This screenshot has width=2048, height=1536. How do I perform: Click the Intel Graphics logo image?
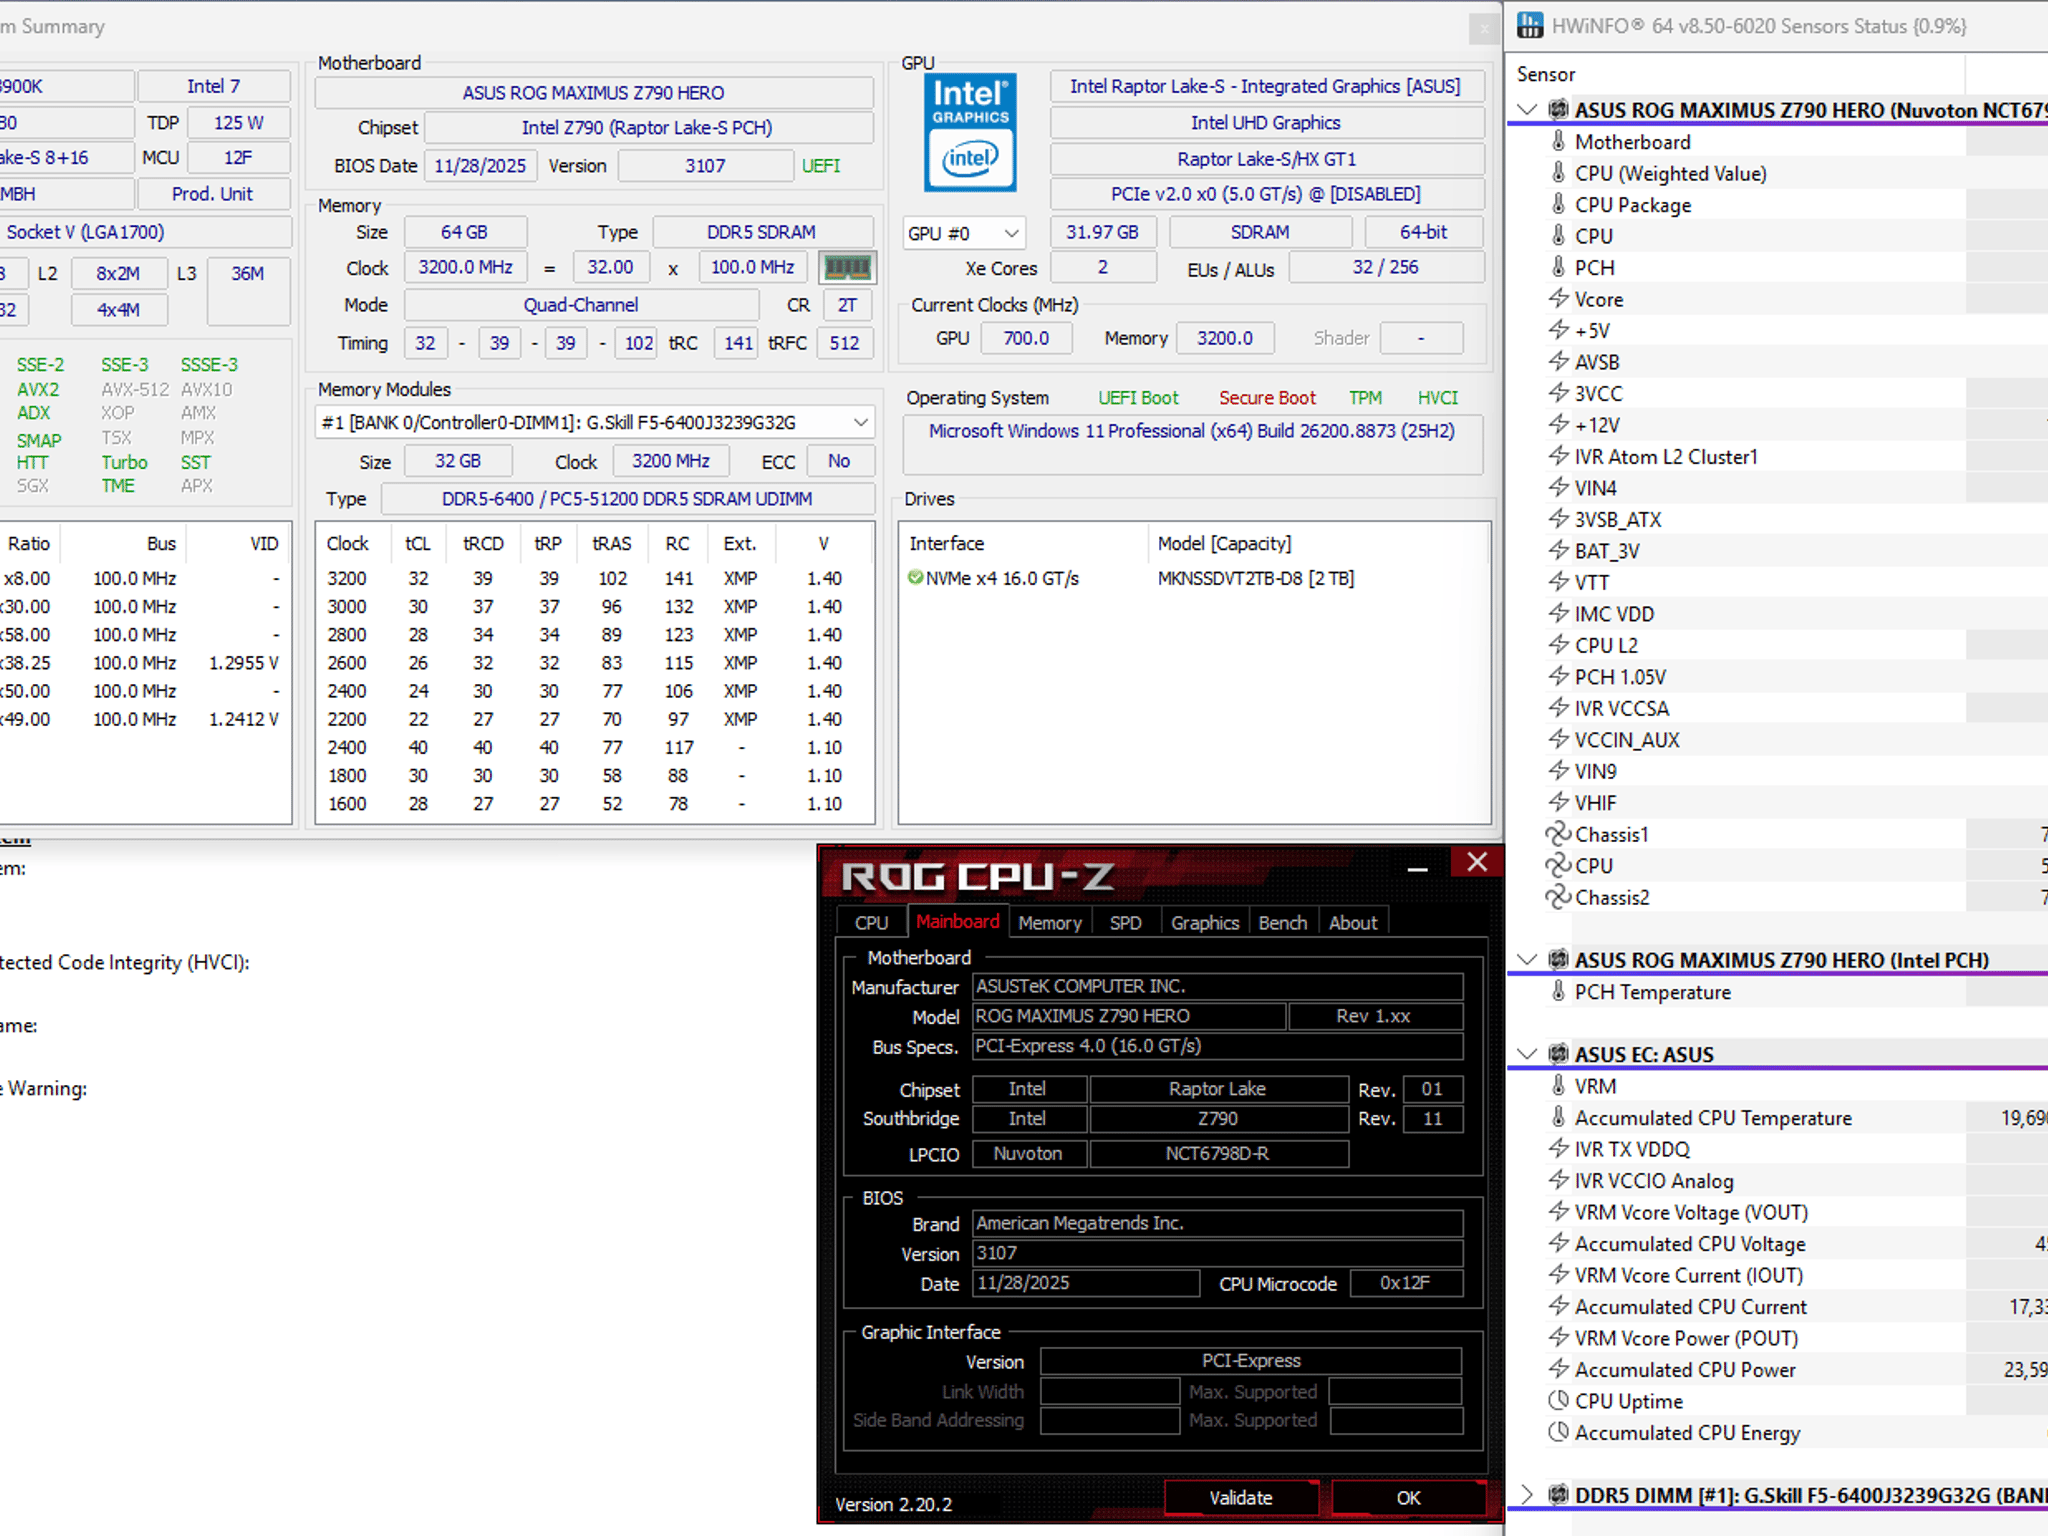click(x=970, y=131)
